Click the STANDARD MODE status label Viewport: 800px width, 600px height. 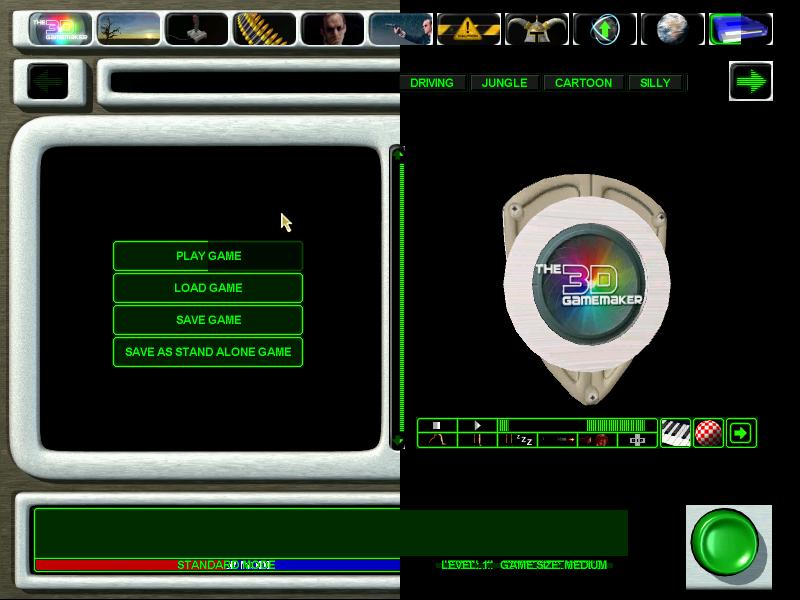click(226, 565)
